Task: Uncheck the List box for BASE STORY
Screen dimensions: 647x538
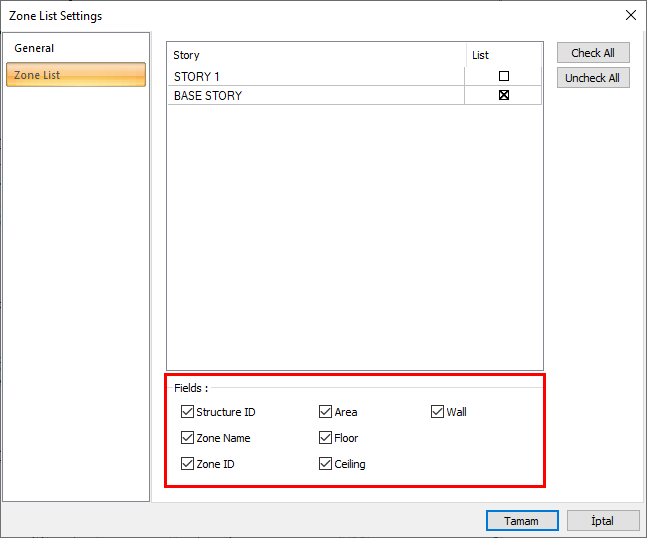Action: (x=504, y=96)
